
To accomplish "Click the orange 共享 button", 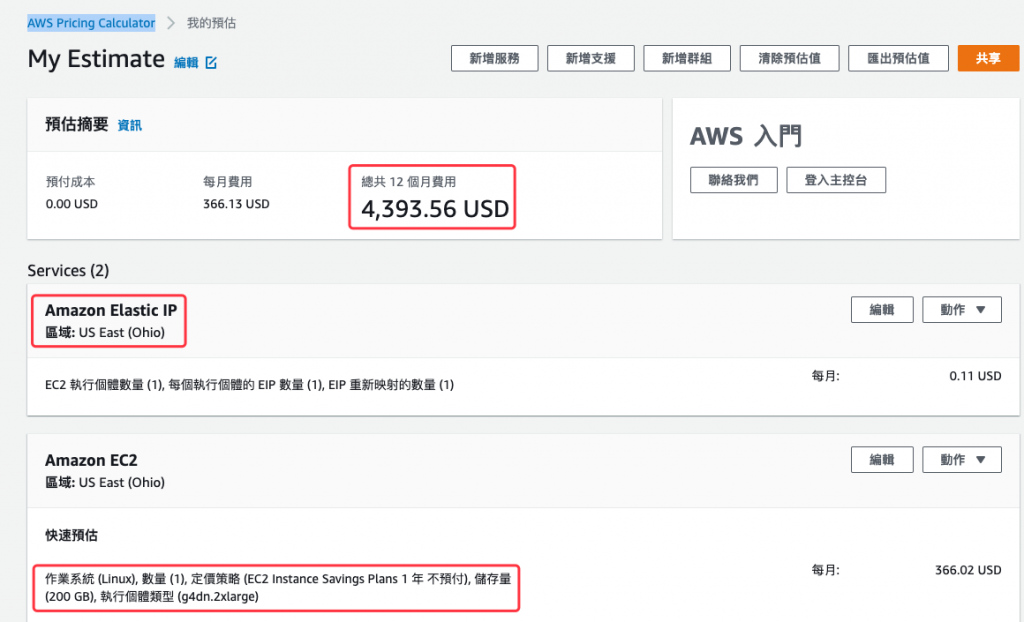I will click(988, 58).
